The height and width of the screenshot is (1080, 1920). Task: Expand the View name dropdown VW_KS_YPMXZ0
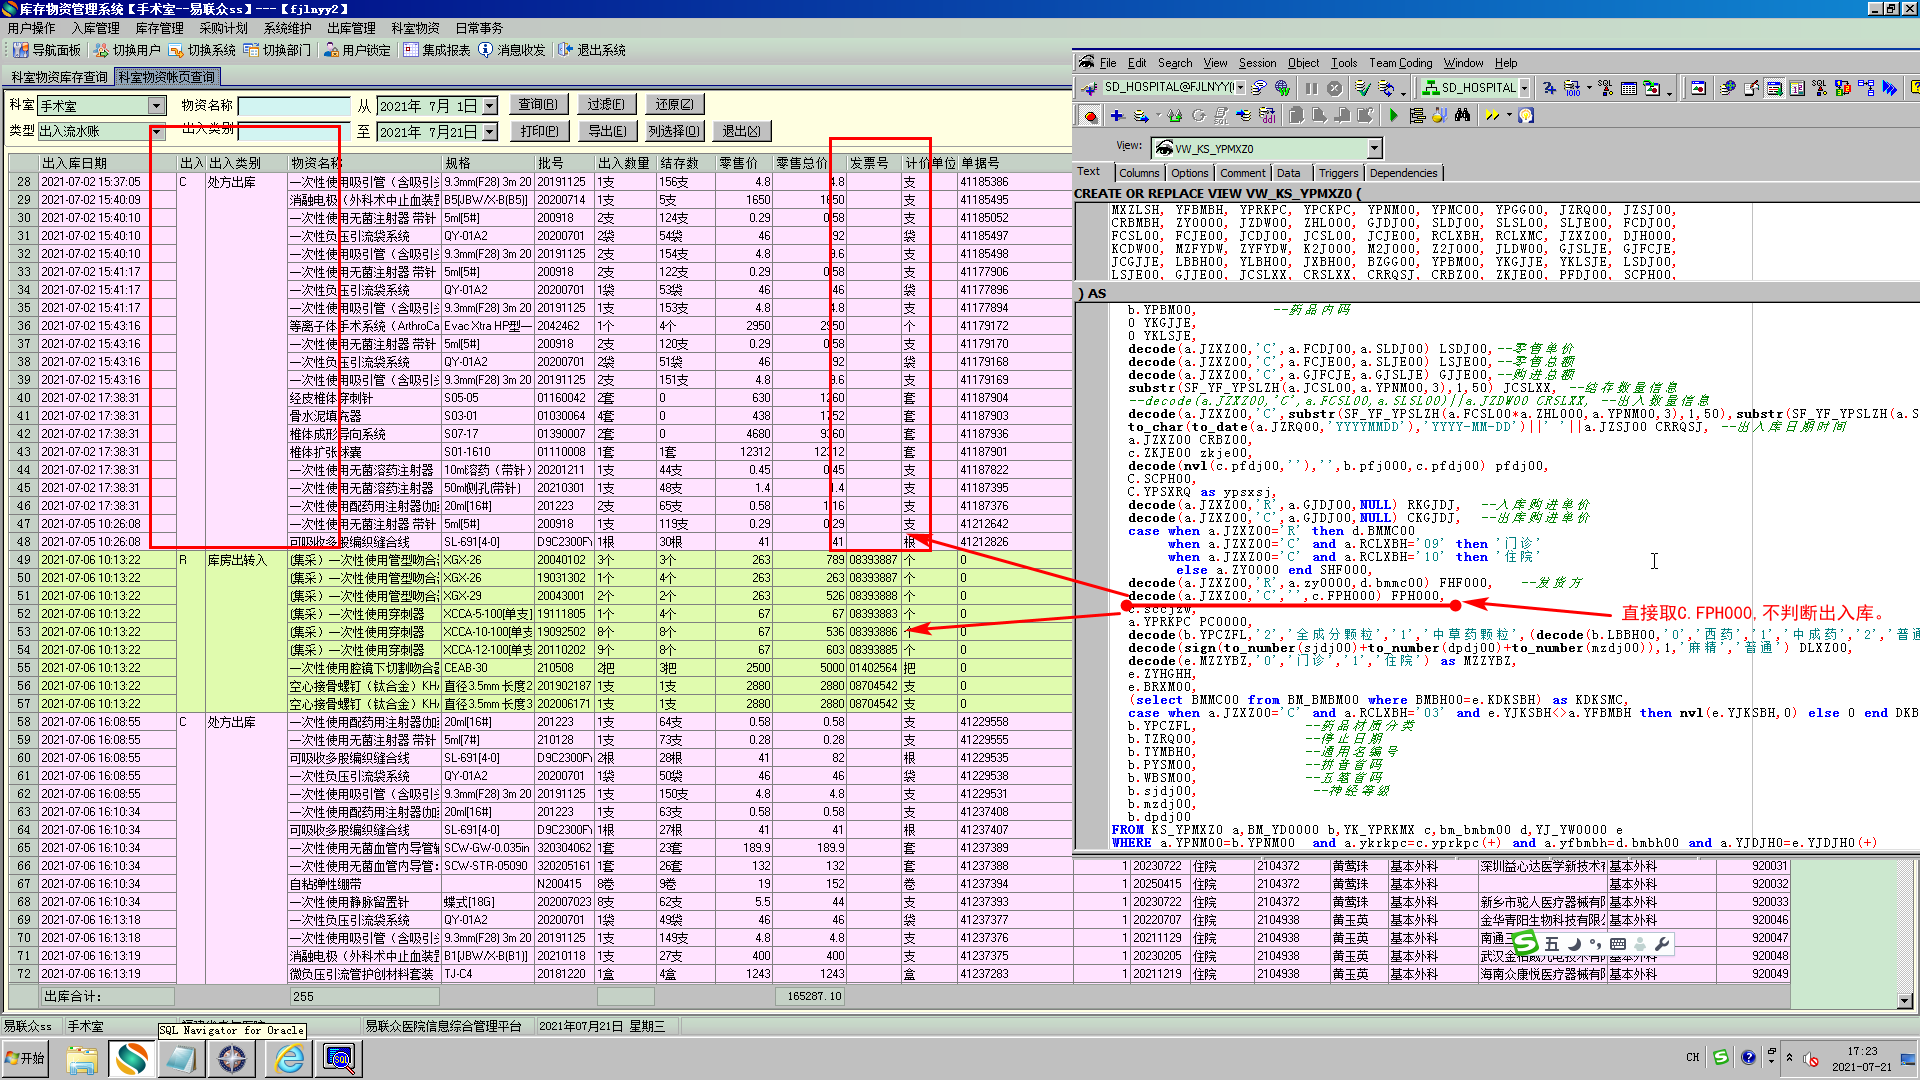click(1374, 149)
